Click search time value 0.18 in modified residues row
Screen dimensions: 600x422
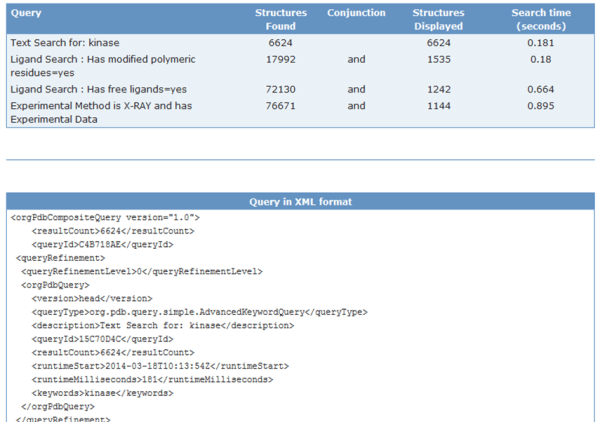pyautogui.click(x=541, y=60)
